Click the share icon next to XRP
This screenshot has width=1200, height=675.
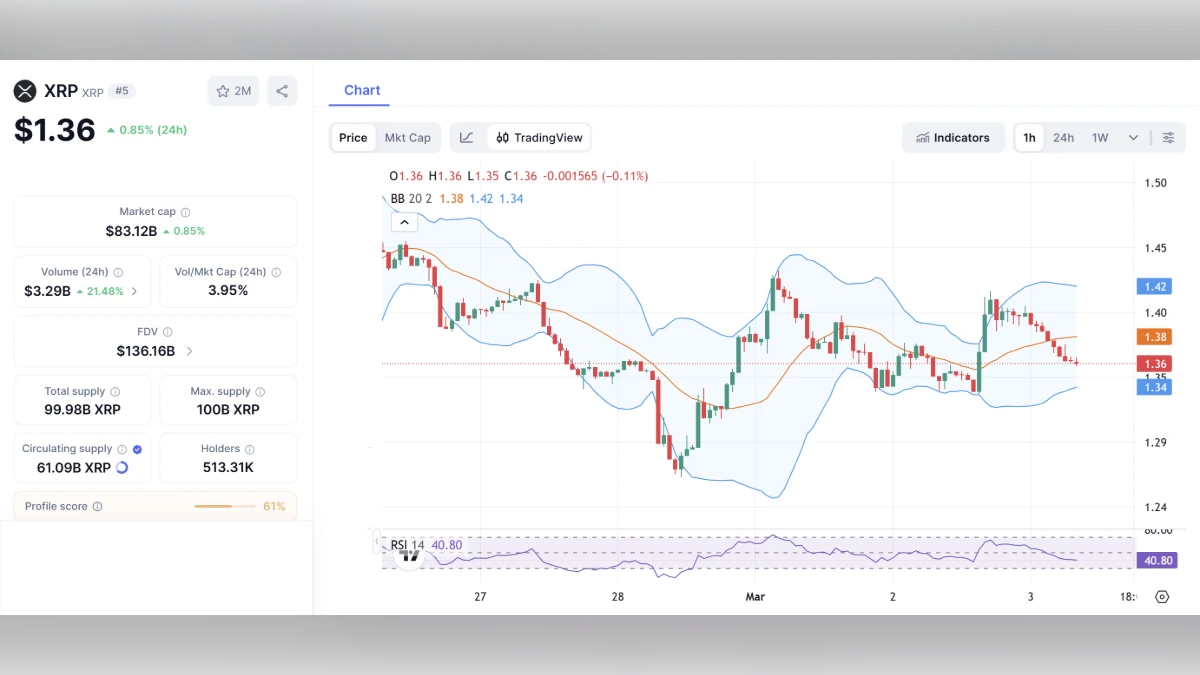click(281, 90)
